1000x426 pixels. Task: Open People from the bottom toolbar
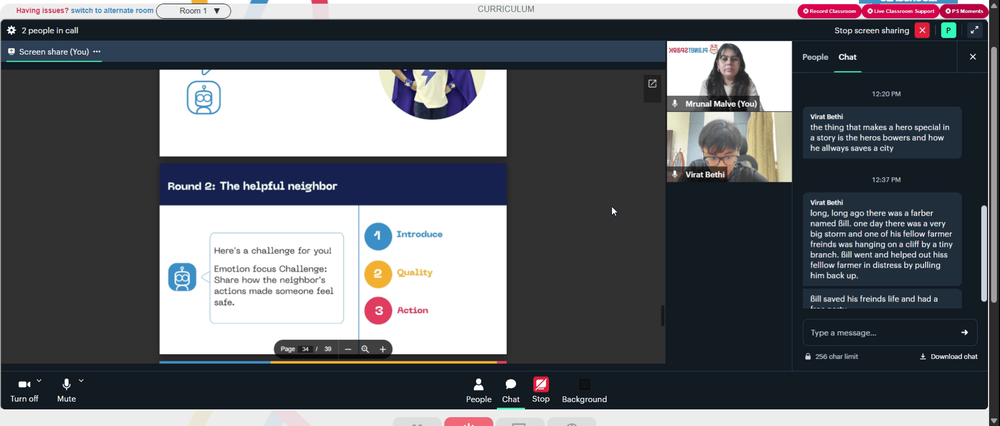[x=478, y=390]
